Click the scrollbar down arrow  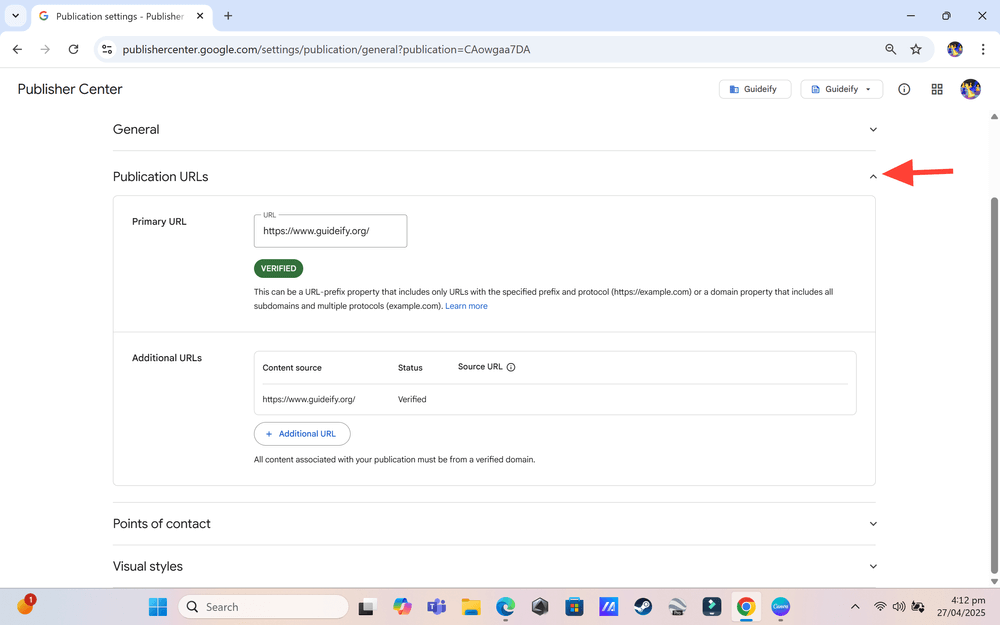point(994,581)
